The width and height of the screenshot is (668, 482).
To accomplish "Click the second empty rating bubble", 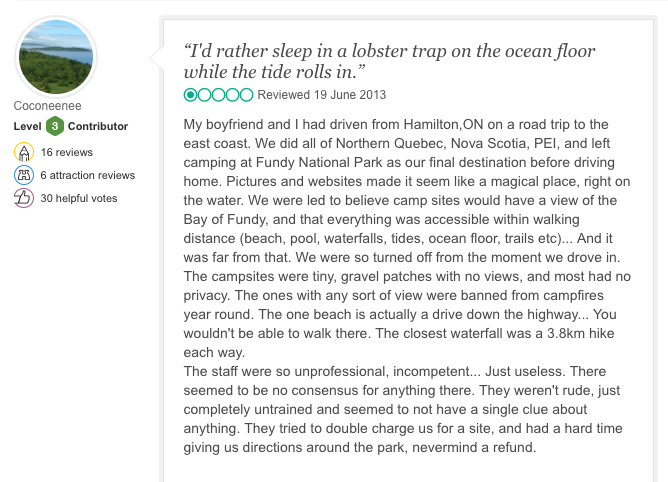I will tap(205, 95).
